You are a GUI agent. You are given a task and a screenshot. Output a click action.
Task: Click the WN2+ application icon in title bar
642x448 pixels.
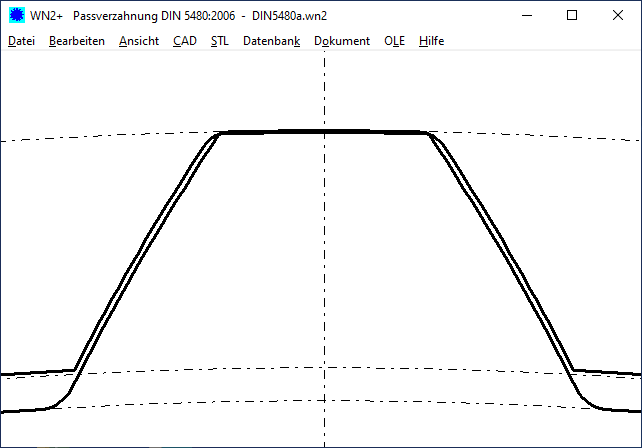[16, 16]
